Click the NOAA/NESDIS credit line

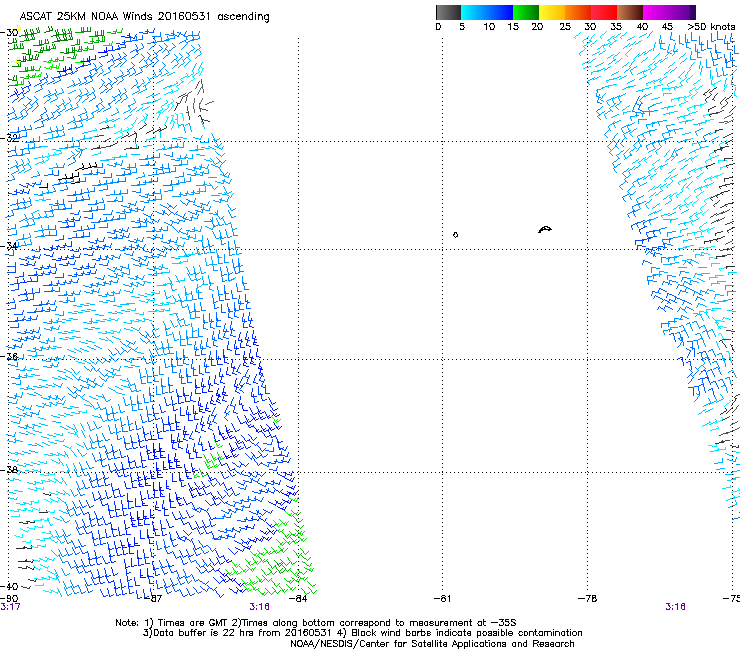tap(432, 644)
